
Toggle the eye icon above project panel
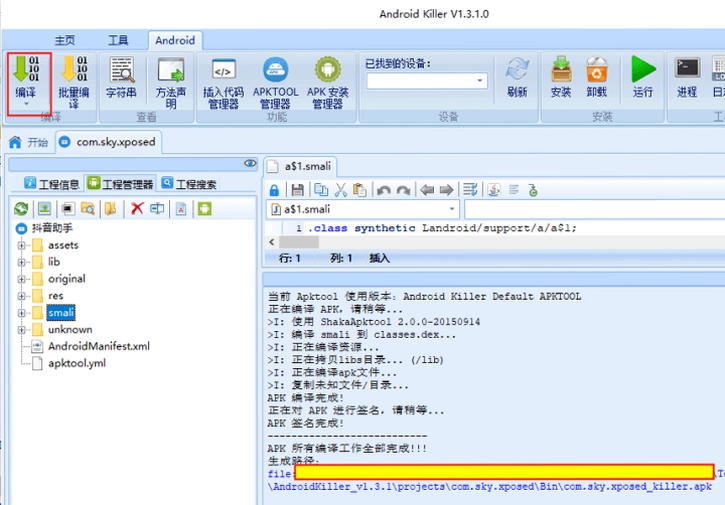coord(250,163)
